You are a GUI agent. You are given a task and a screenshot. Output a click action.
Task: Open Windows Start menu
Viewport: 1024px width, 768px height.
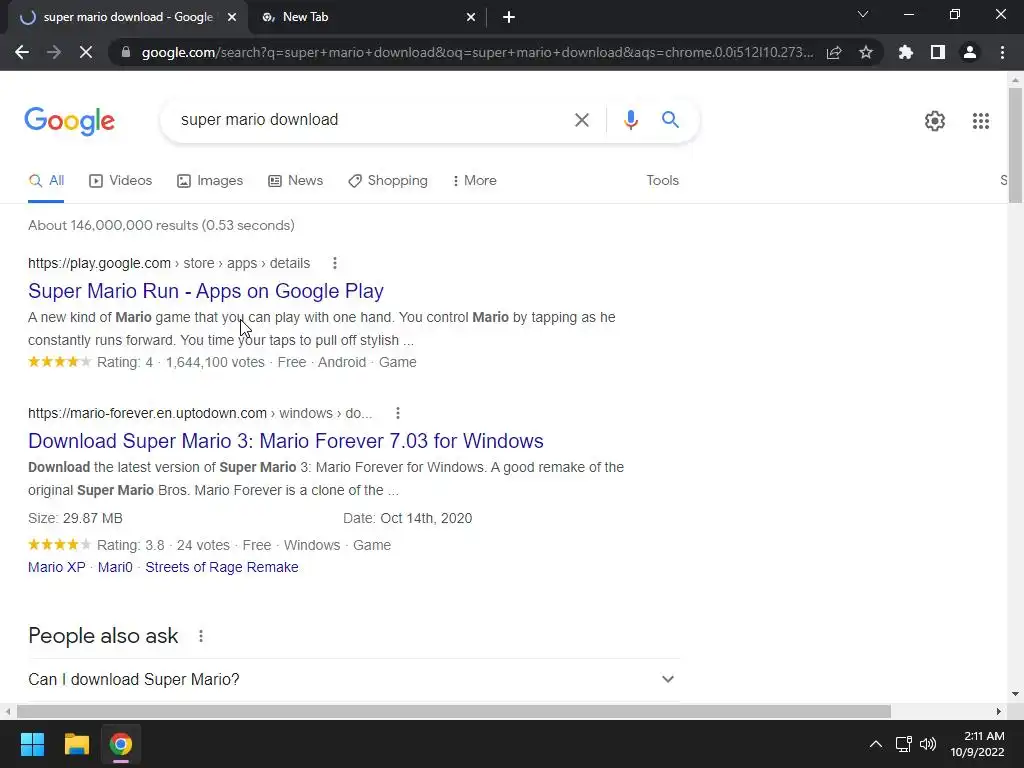pos(32,744)
